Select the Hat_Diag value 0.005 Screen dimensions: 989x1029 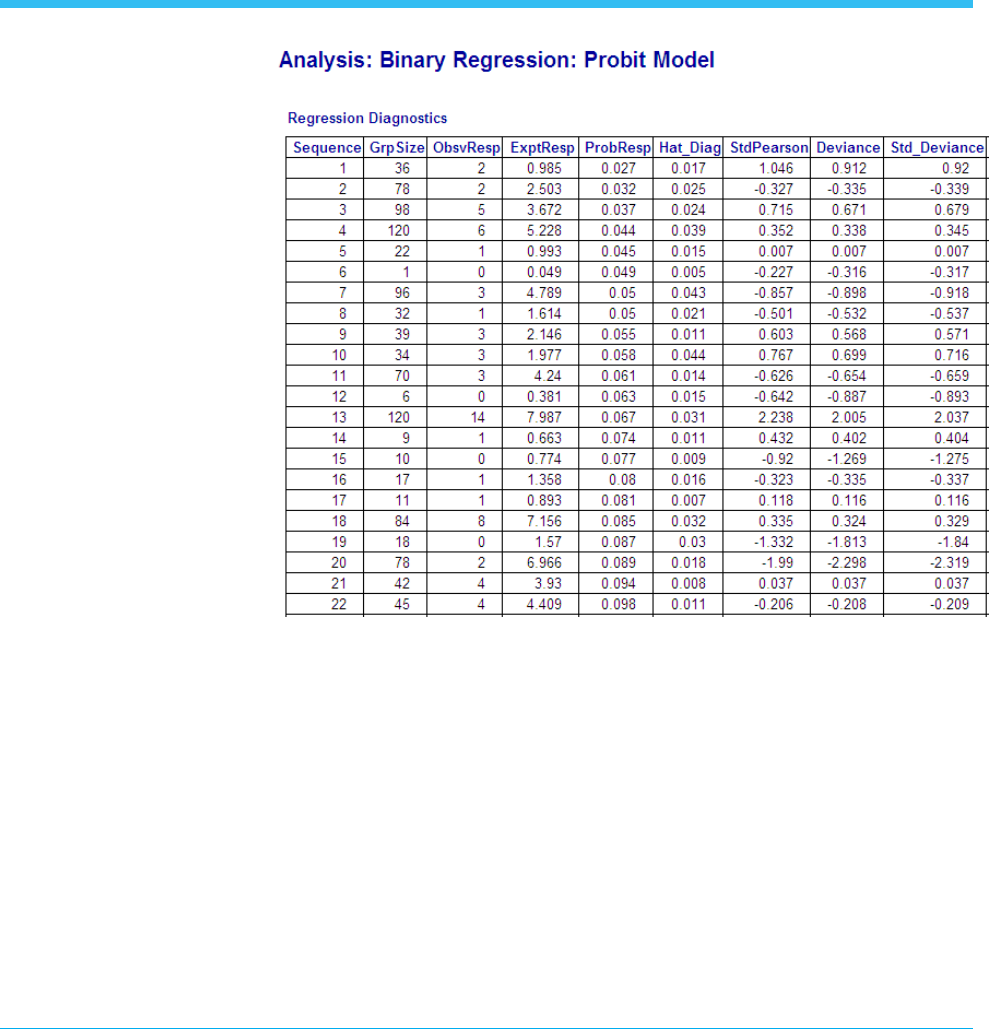[x=688, y=272]
